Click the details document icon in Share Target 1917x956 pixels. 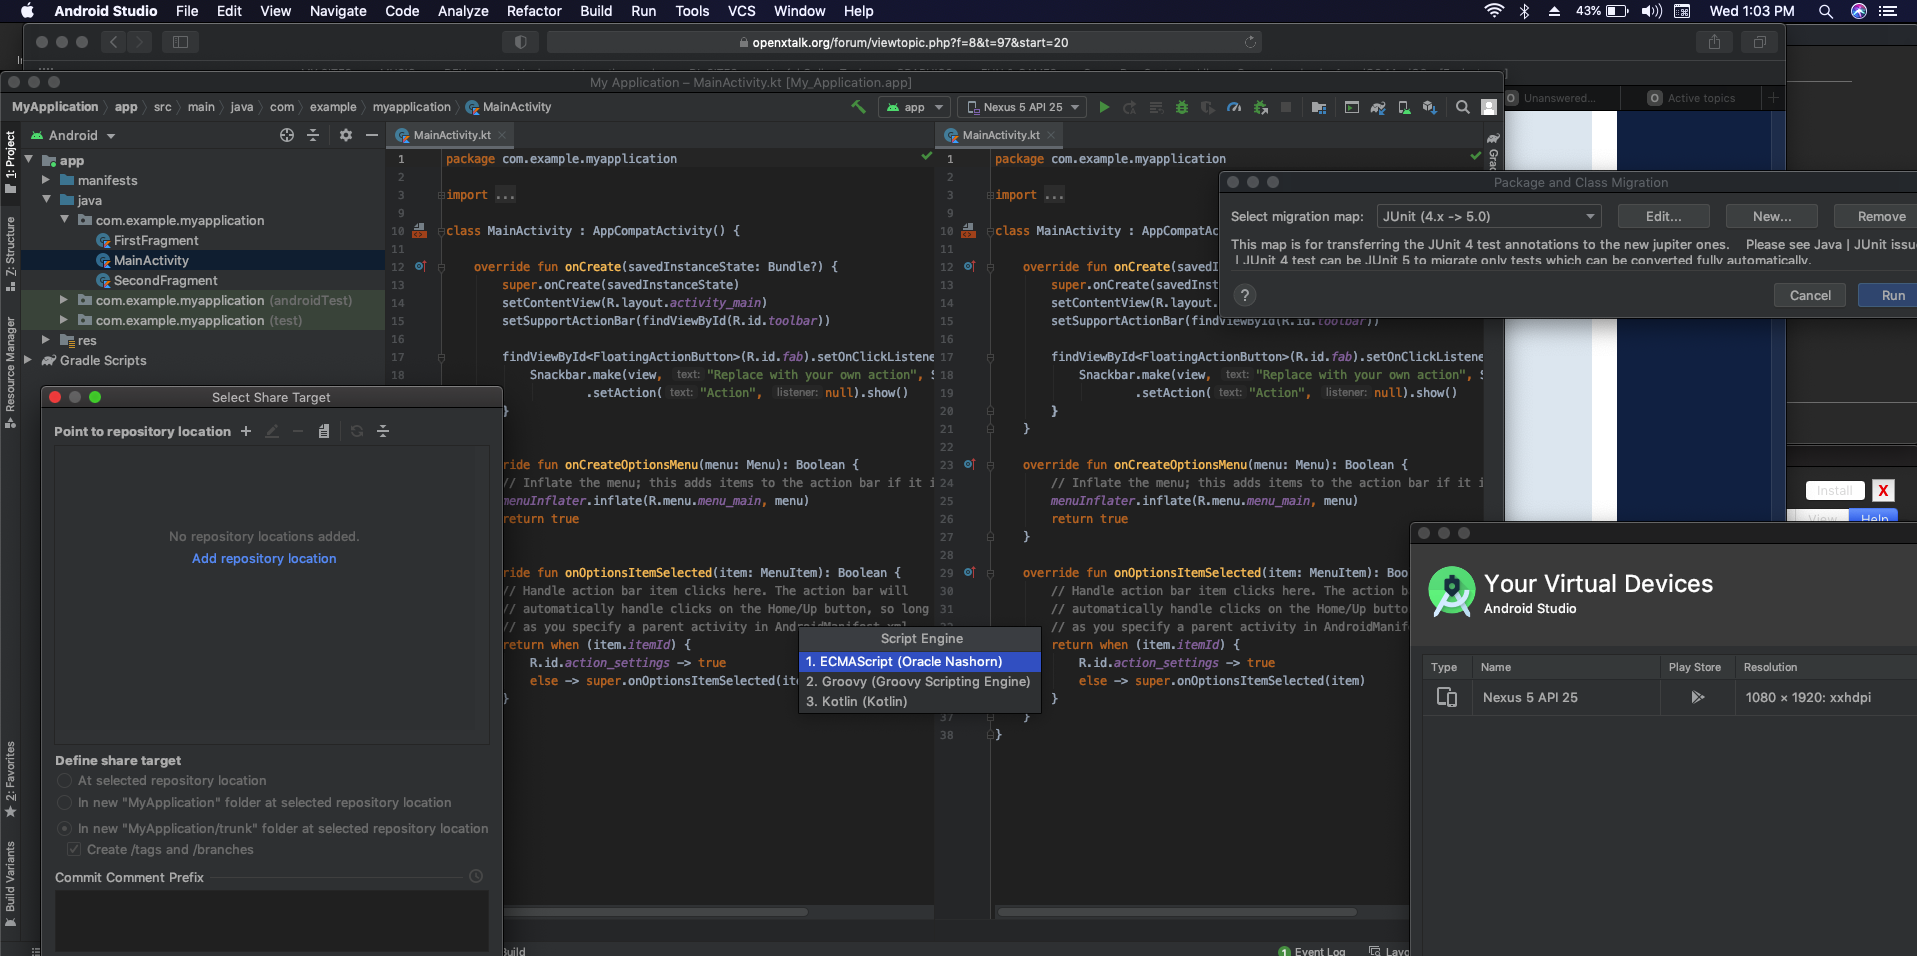click(324, 431)
